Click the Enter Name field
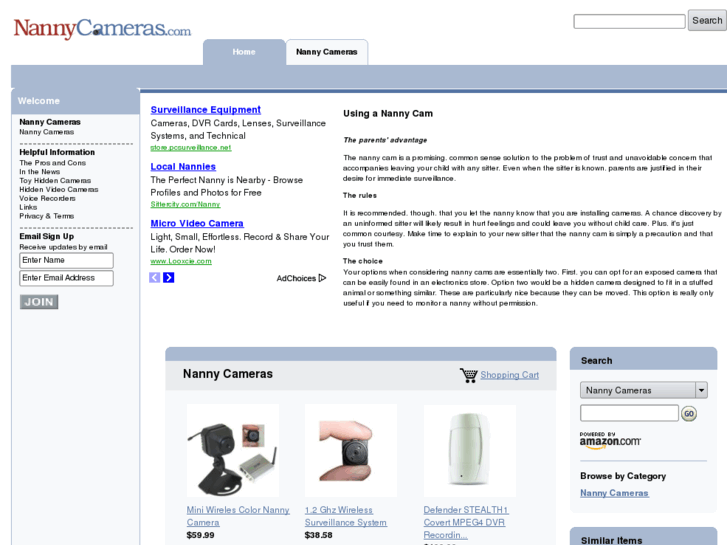Image resolution: width=727 pixels, height=545 pixels. pos(66,260)
